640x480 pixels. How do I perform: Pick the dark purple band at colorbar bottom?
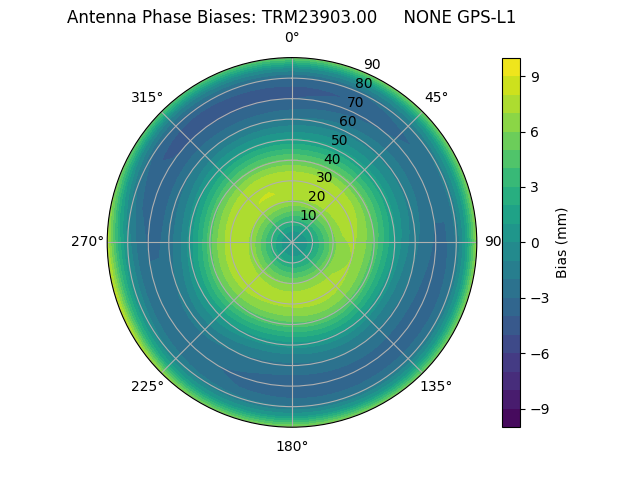[511, 419]
